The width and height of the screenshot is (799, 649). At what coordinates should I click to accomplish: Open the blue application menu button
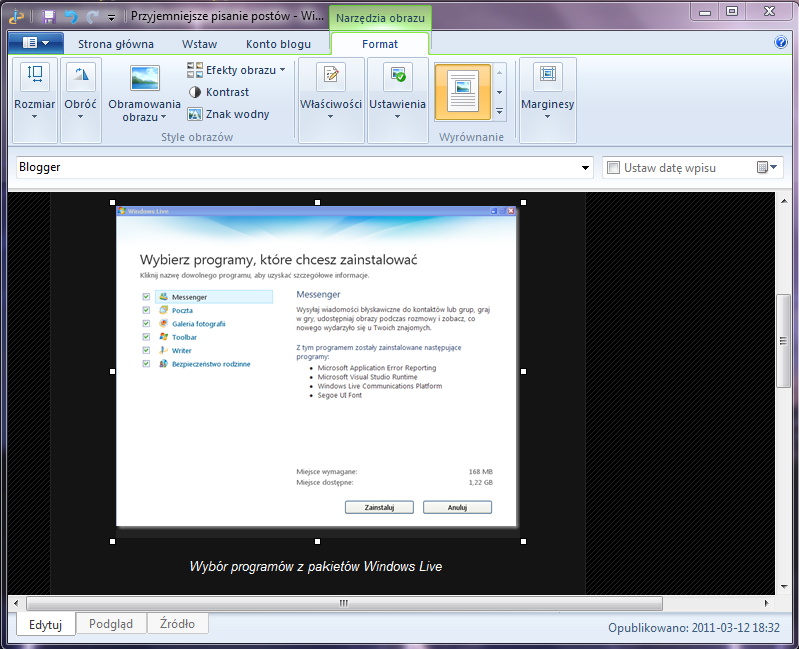[x=36, y=43]
